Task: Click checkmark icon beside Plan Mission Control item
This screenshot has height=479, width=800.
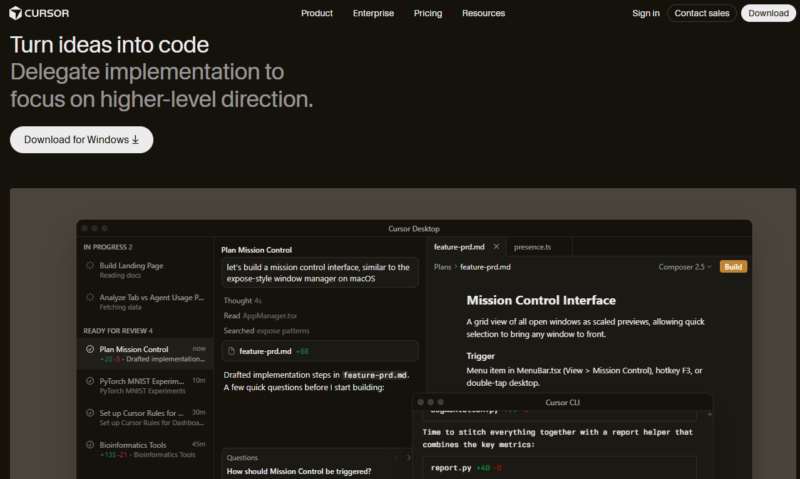Action: (x=90, y=349)
